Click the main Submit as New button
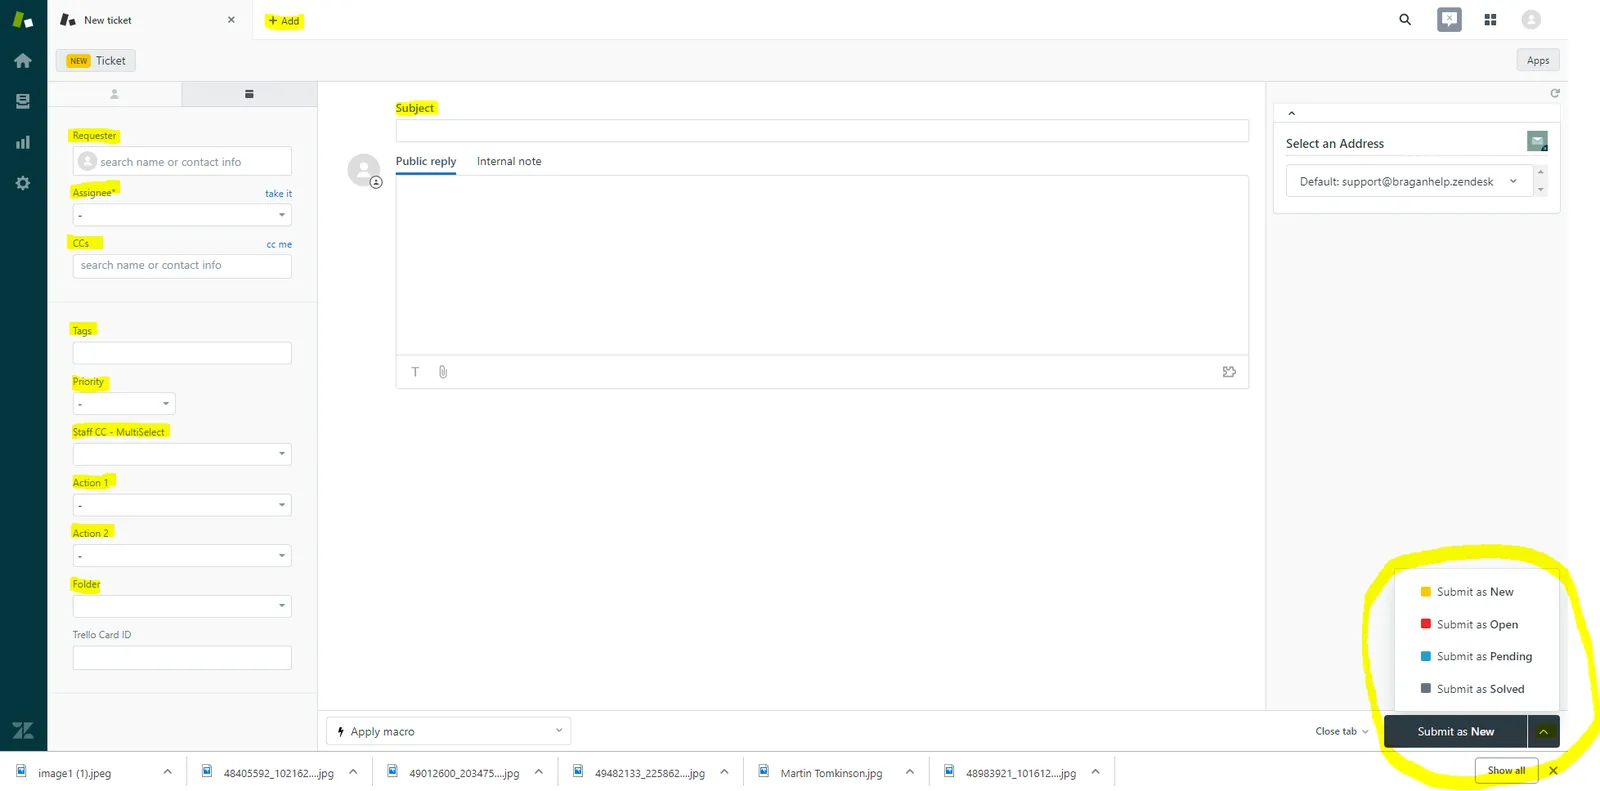 tap(1456, 732)
